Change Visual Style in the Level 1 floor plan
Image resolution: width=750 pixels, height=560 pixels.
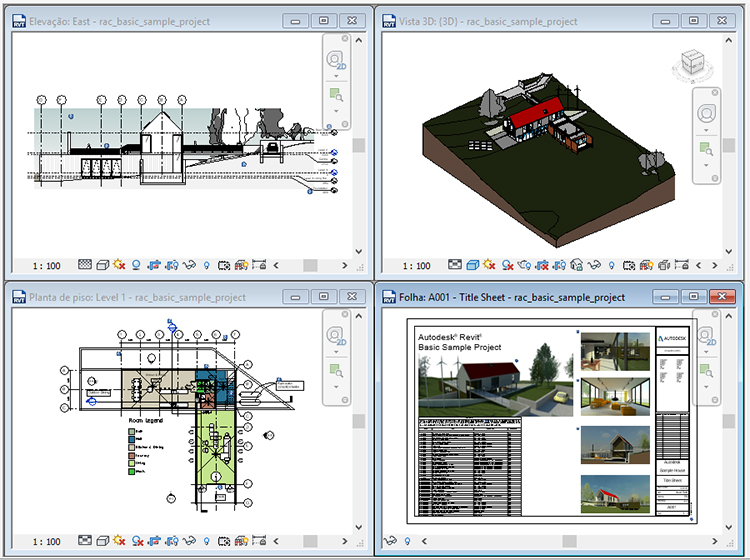coord(102,540)
